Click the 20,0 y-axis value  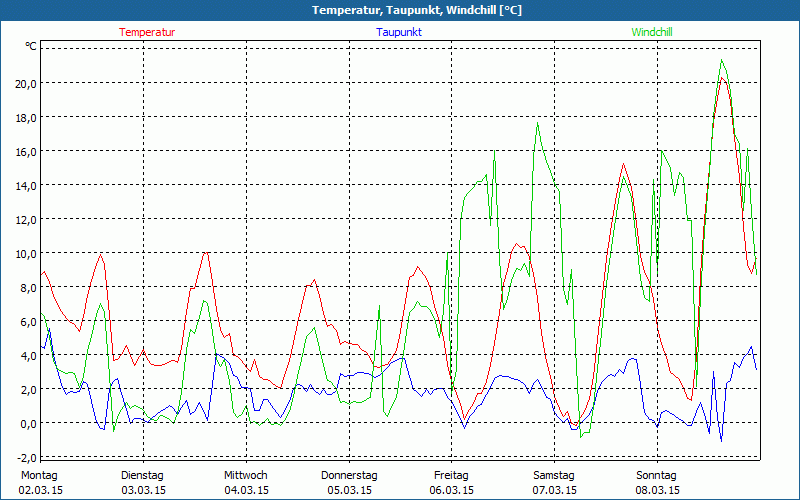pyautogui.click(x=26, y=84)
